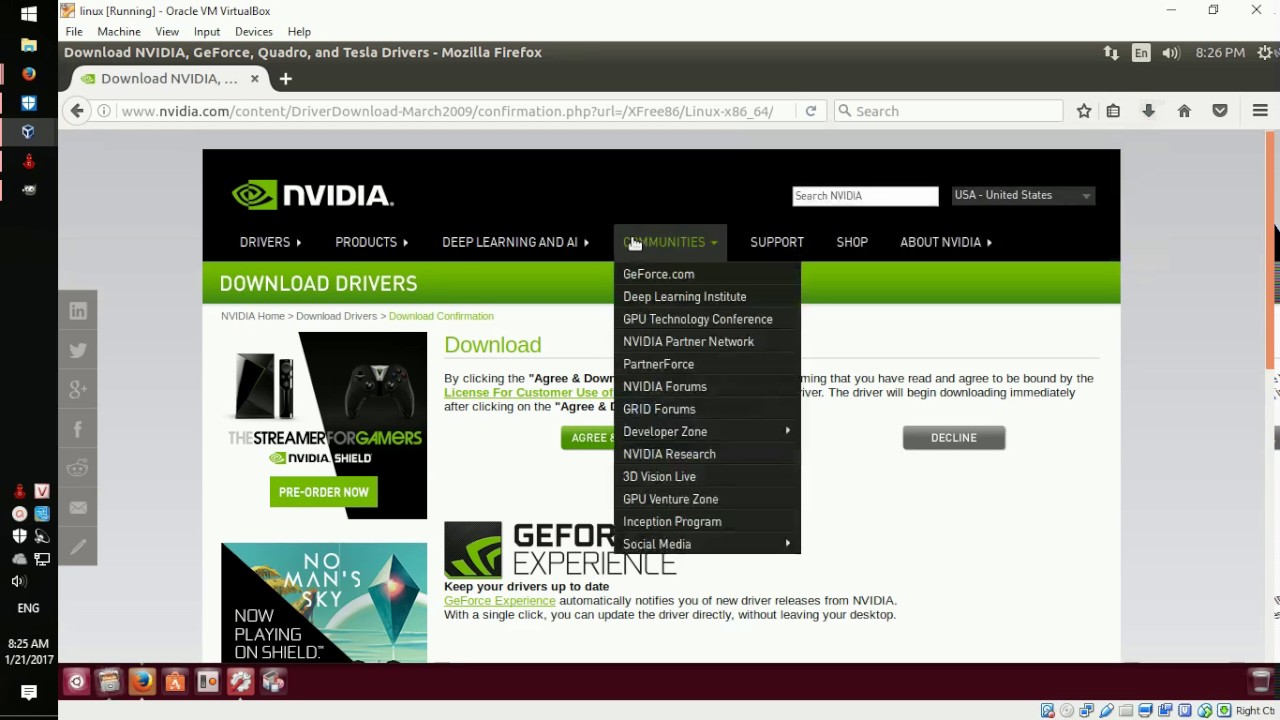1280x720 pixels.
Task: Open the VirtualBox Machine menu
Action: [x=119, y=32]
